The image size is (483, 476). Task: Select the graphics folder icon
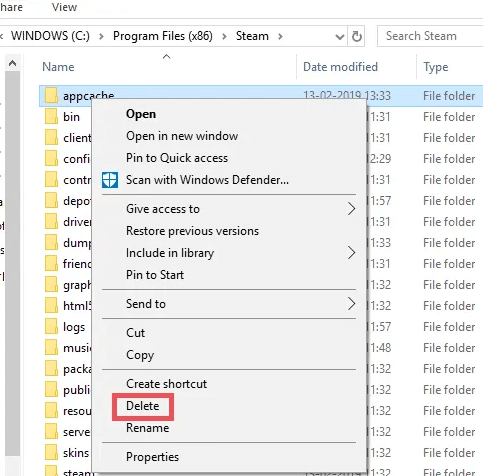tap(51, 285)
